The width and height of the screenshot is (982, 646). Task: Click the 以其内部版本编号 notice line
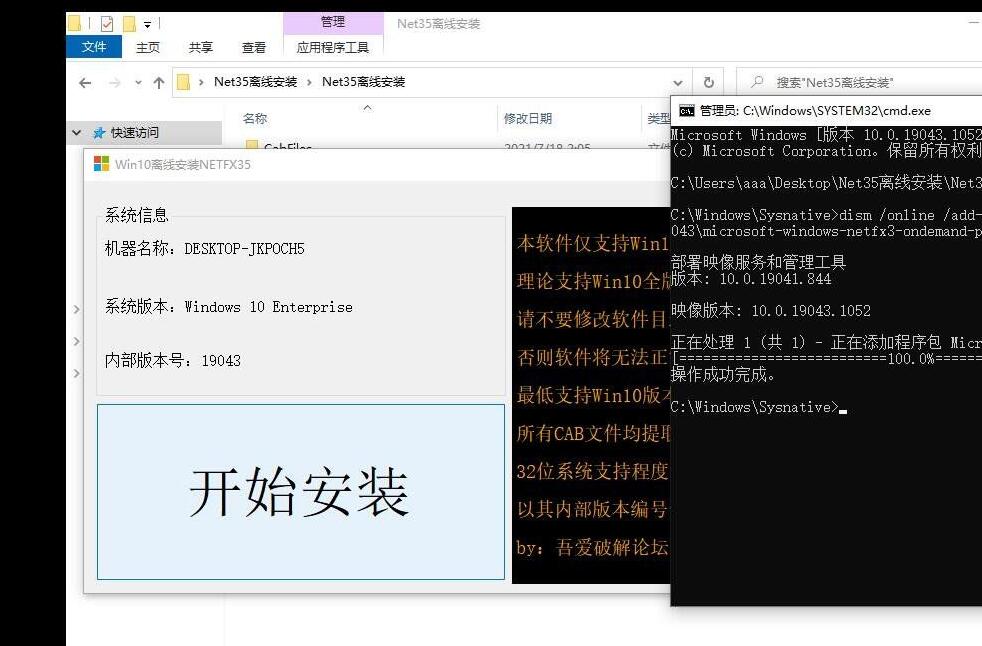(x=593, y=509)
